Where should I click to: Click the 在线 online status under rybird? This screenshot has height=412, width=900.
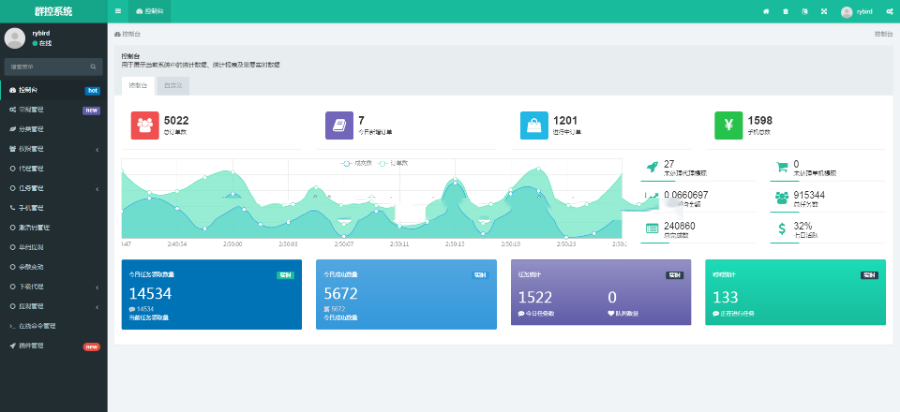tap(42, 44)
